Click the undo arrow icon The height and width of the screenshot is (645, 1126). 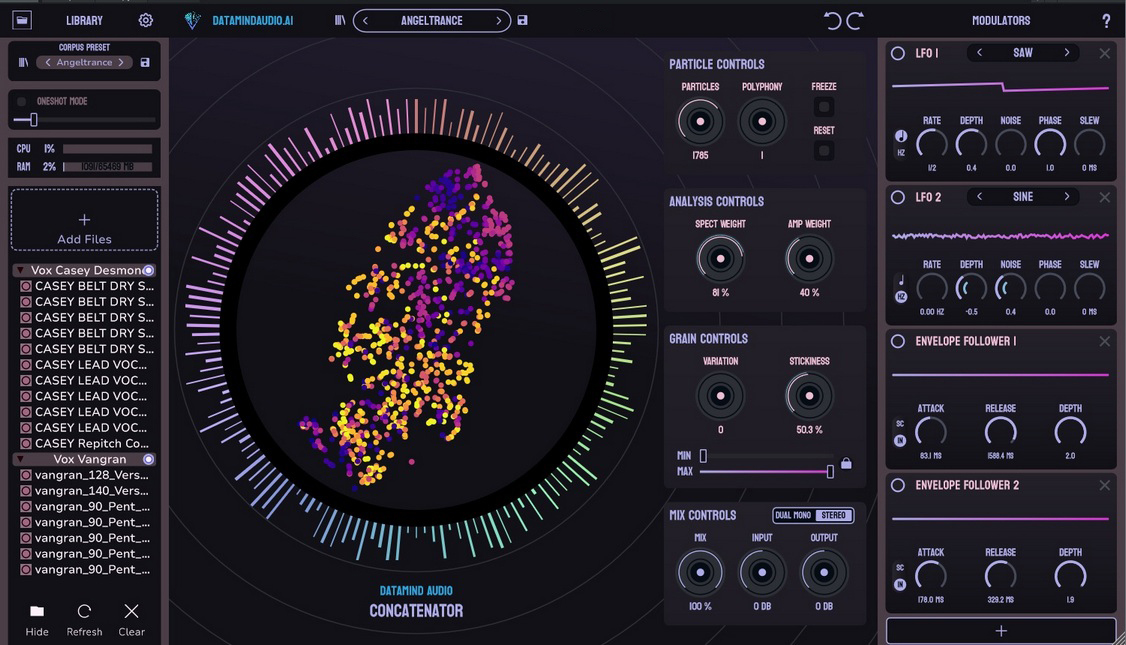(x=832, y=20)
